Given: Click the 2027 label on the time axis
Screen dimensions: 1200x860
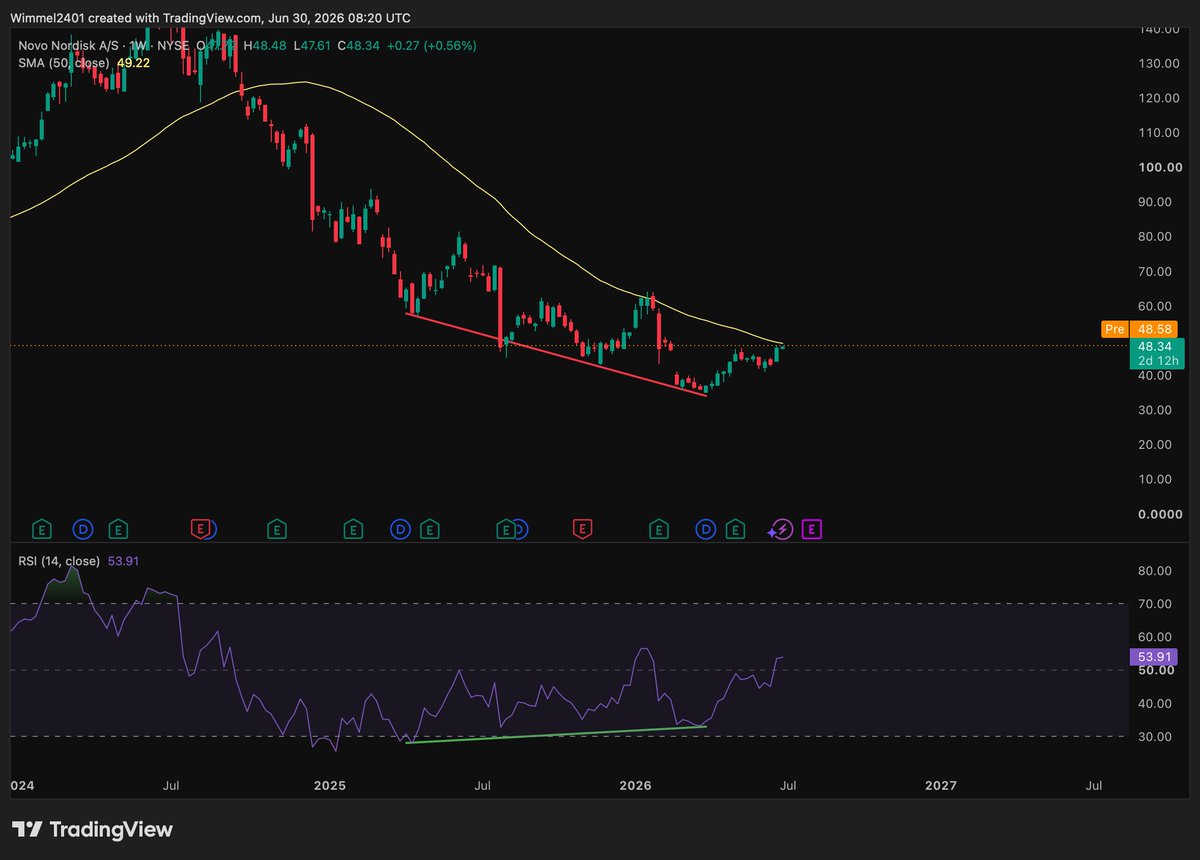Looking at the screenshot, I should point(941,785).
